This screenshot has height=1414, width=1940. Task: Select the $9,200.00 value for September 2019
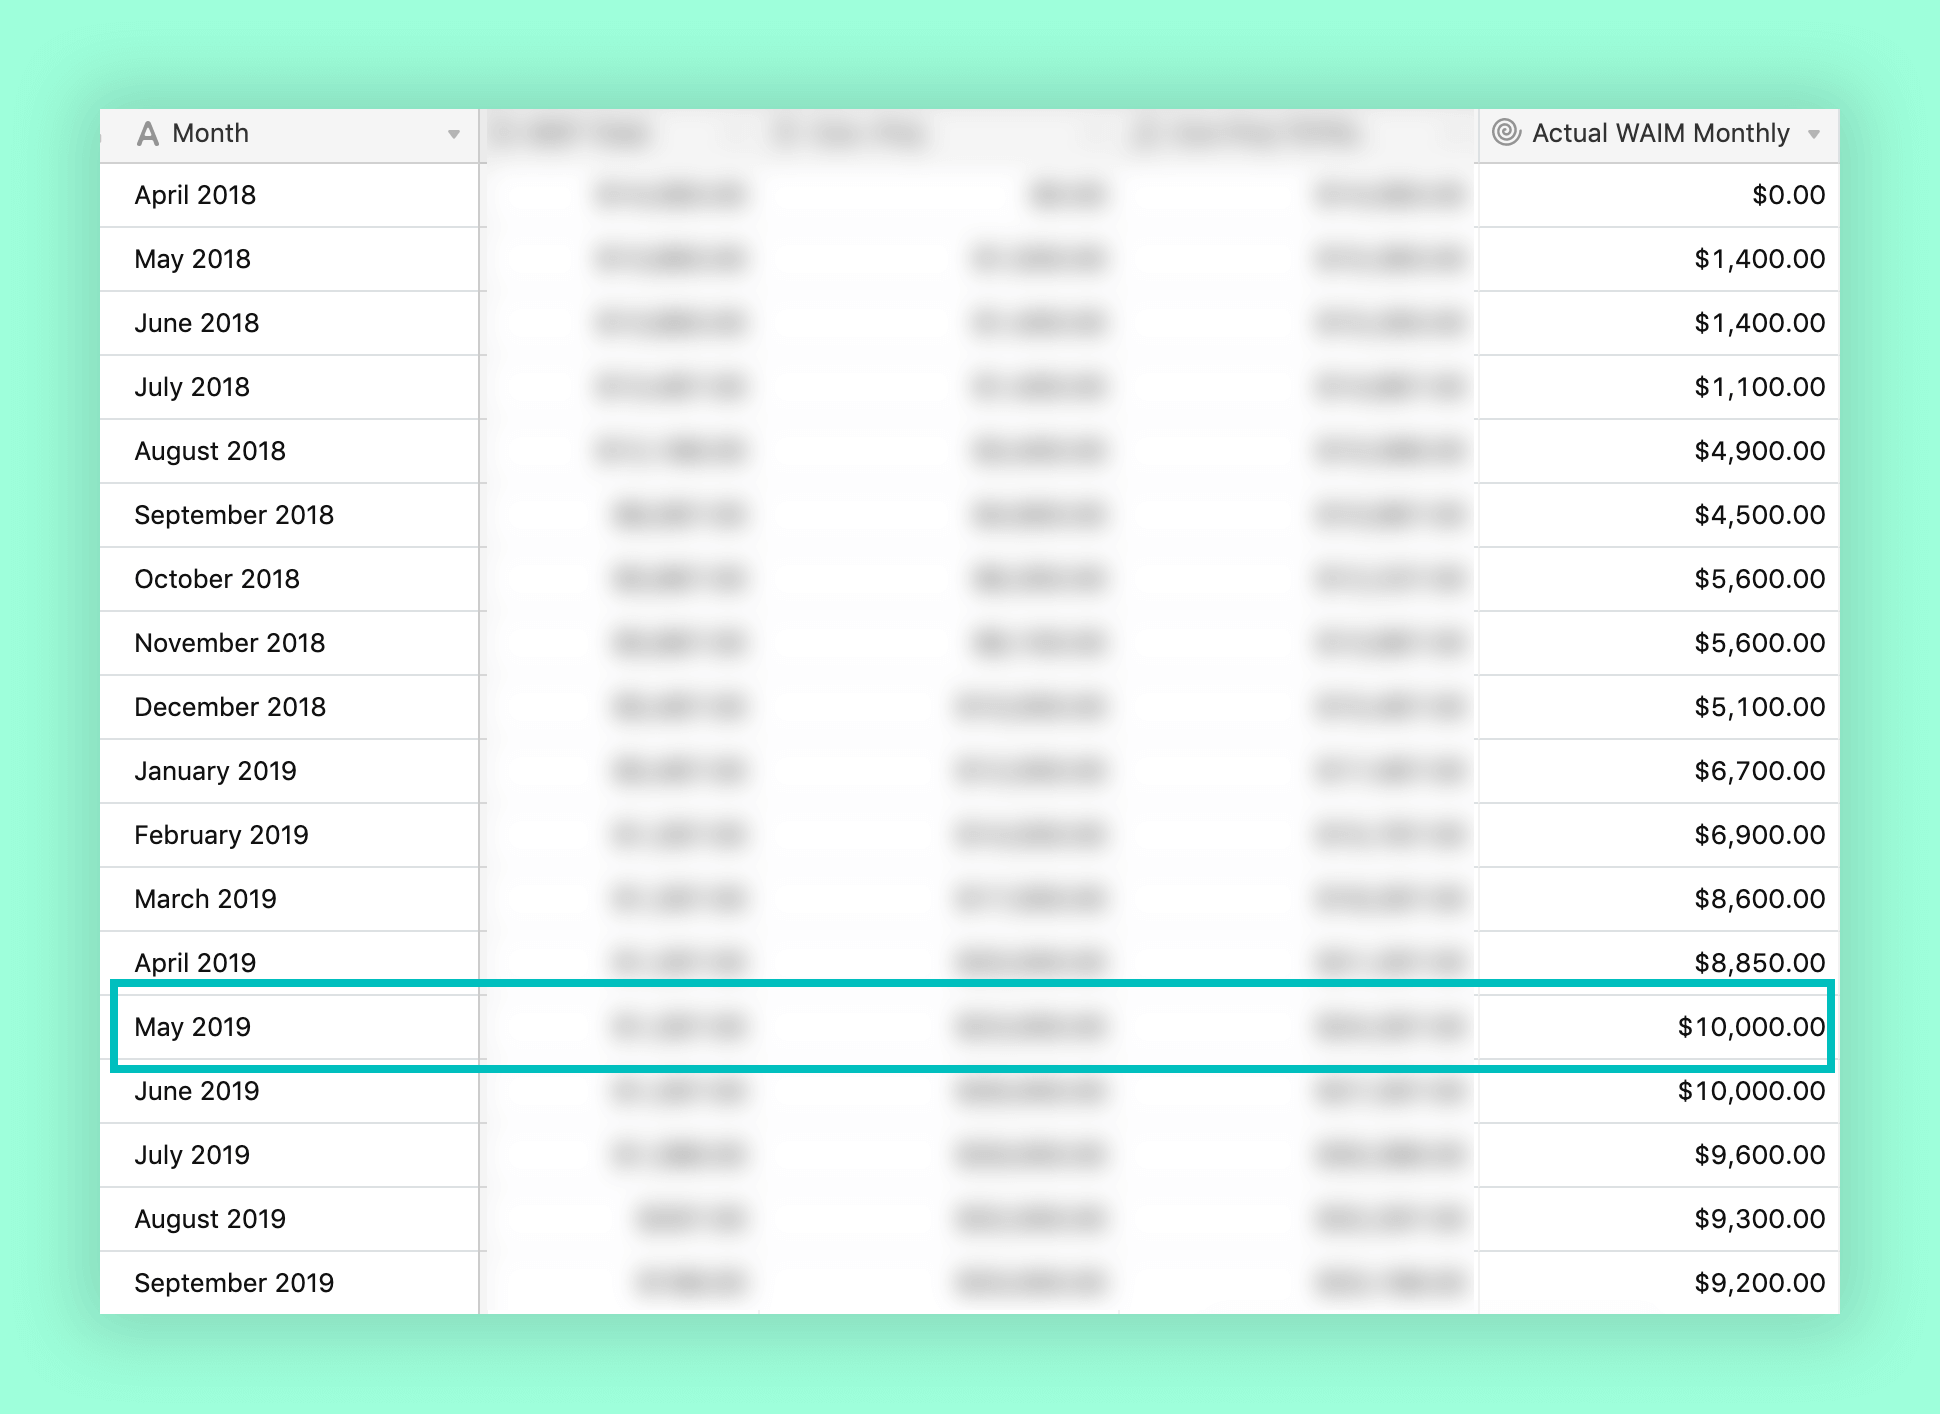pos(1757,1282)
